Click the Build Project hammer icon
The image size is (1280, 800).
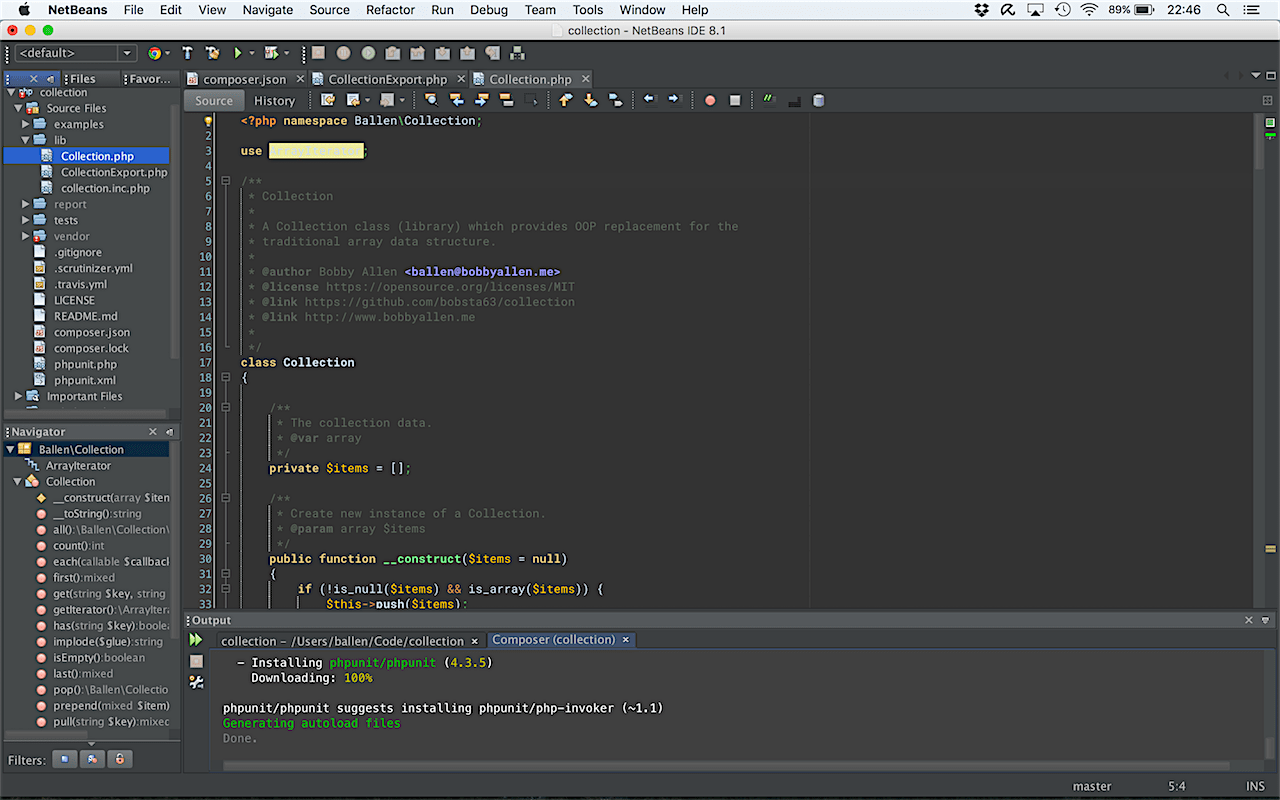pos(187,53)
